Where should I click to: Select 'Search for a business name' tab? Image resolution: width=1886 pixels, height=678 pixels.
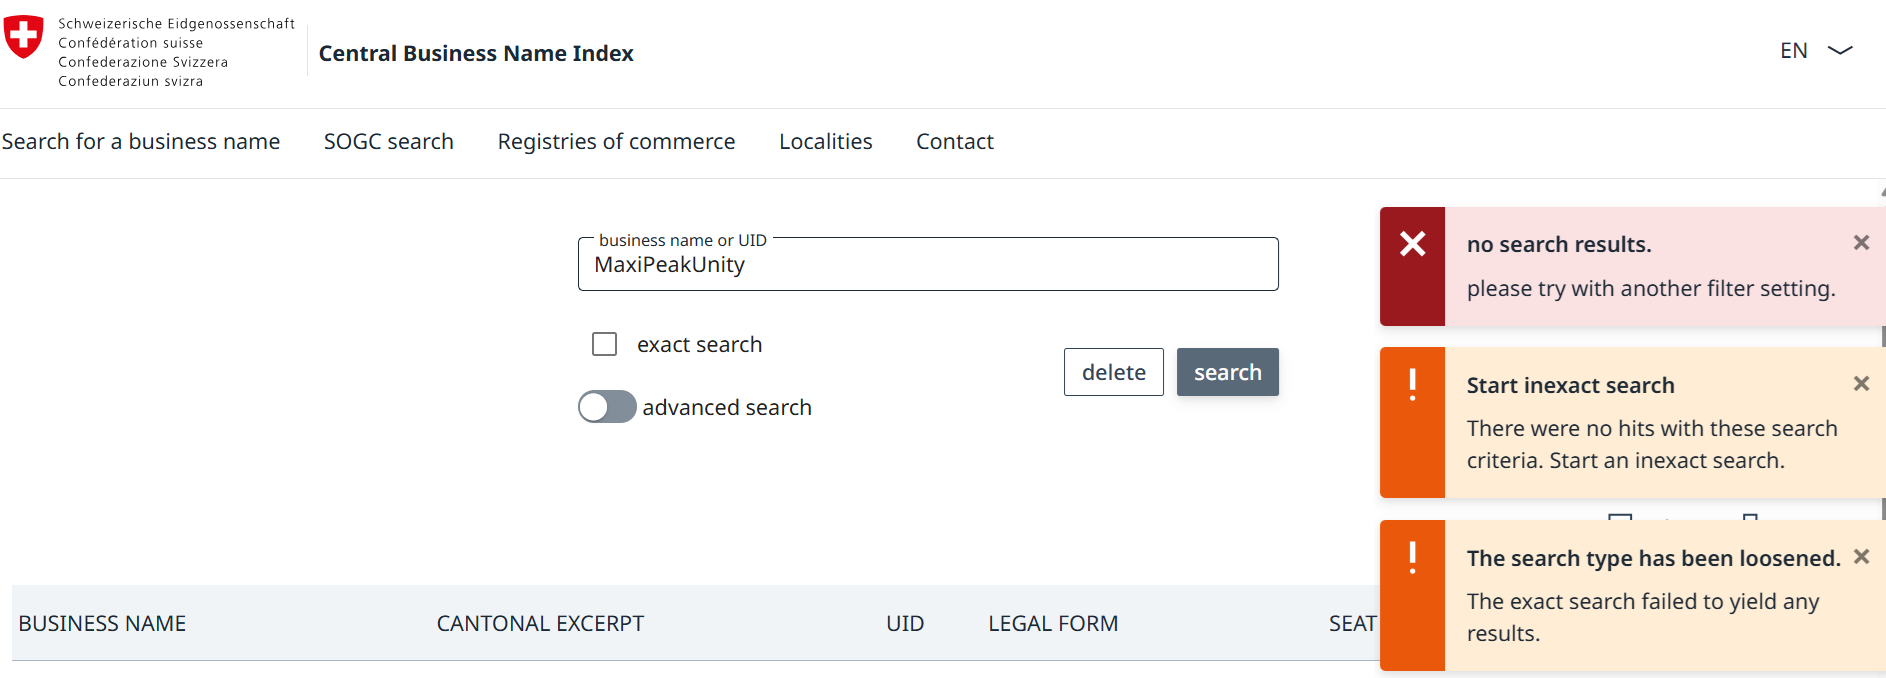[x=141, y=142]
